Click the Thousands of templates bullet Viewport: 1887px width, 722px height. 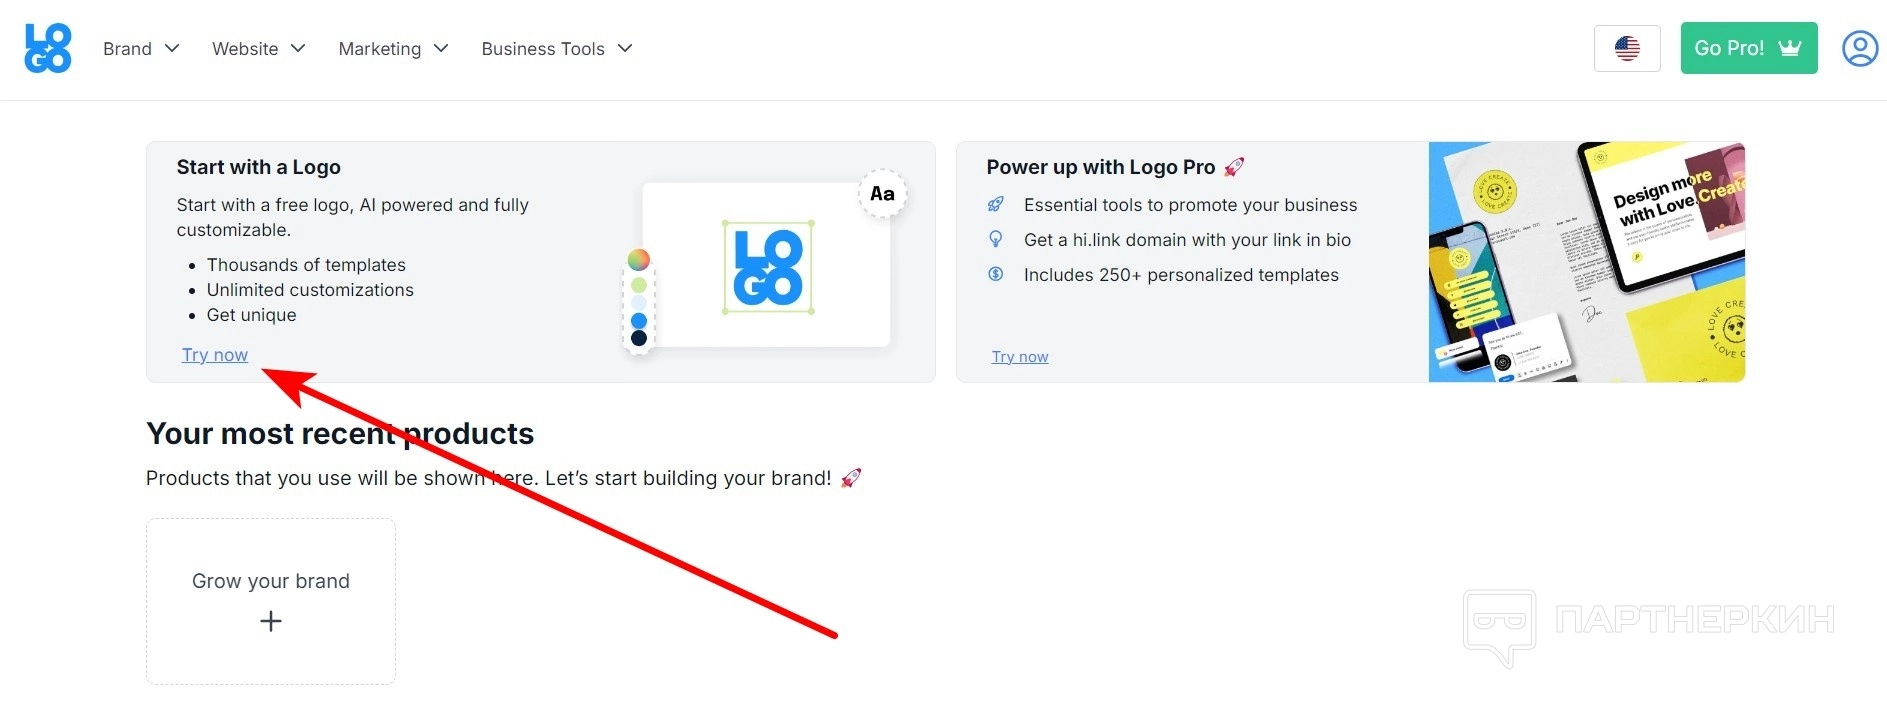click(306, 265)
